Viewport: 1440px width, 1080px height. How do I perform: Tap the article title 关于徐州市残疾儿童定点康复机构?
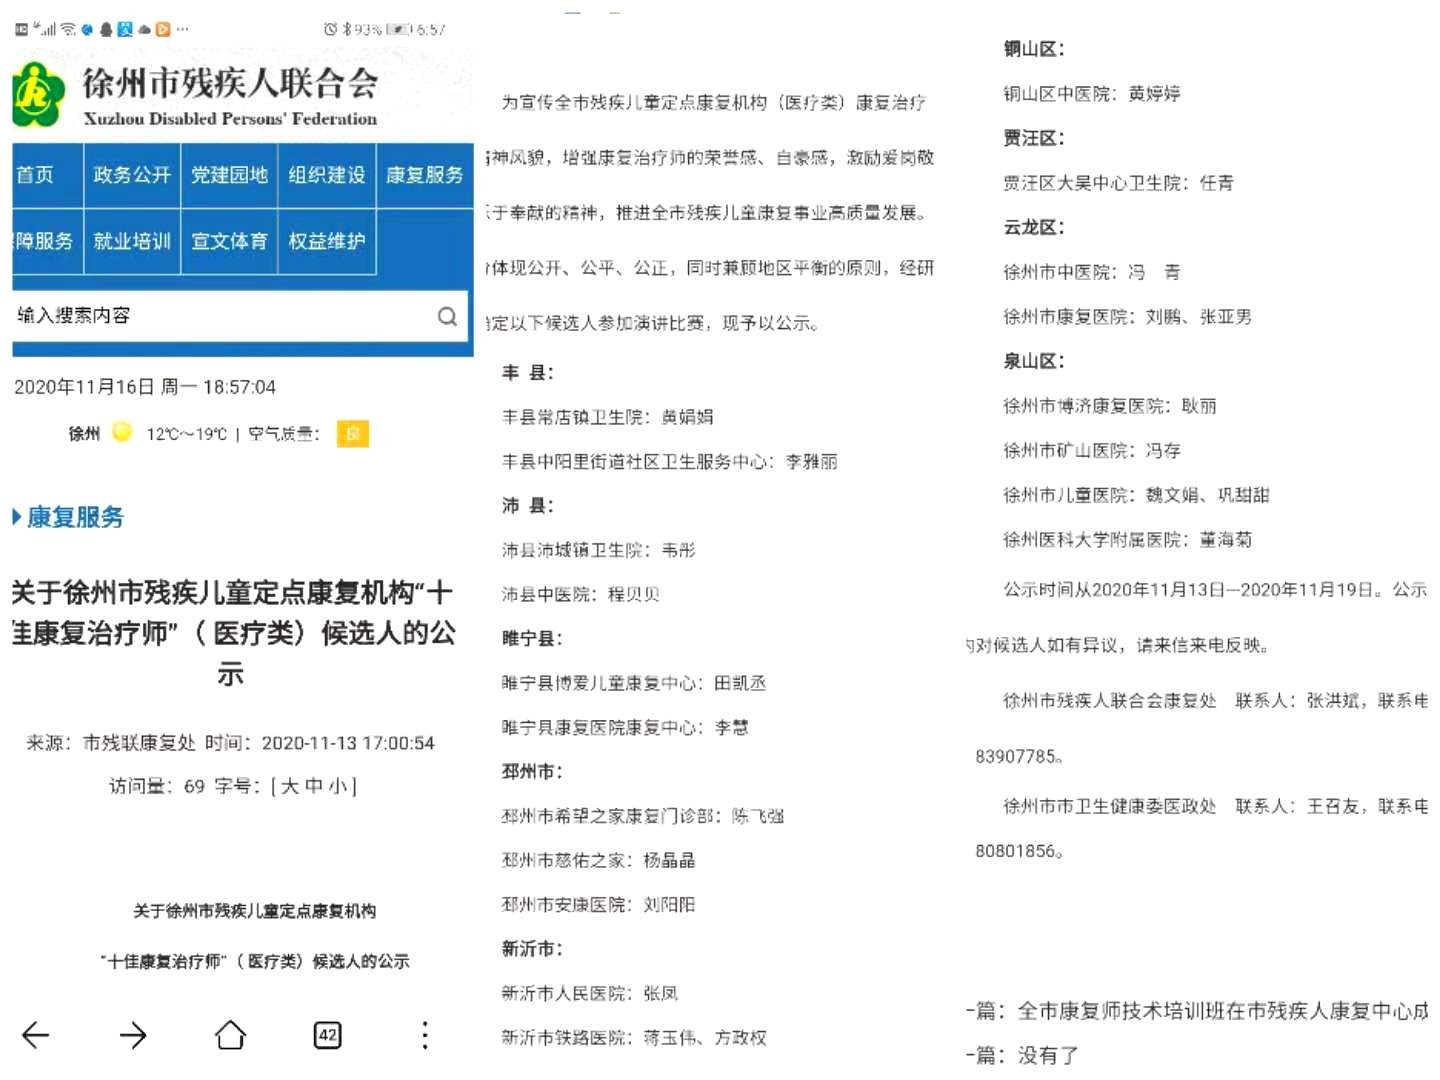click(x=234, y=633)
